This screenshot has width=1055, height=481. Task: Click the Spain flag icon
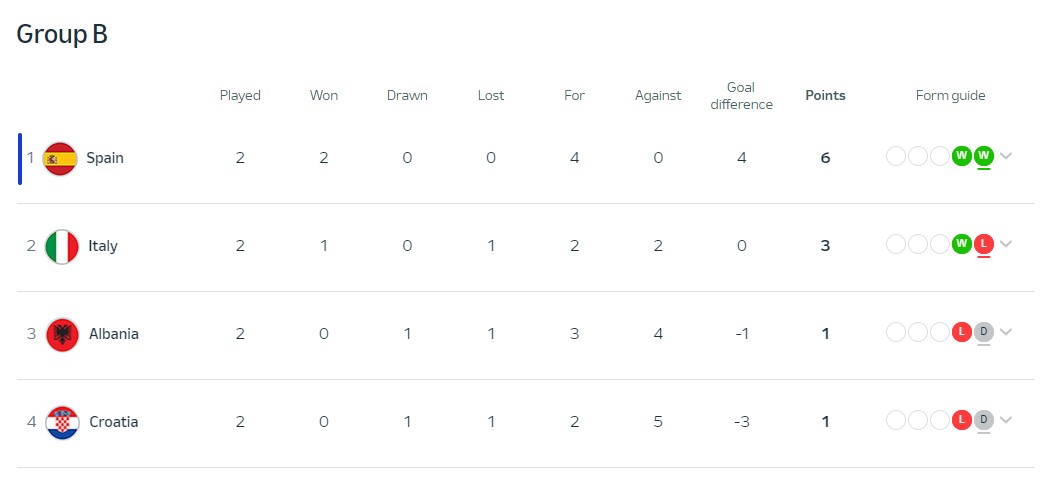[60, 159]
